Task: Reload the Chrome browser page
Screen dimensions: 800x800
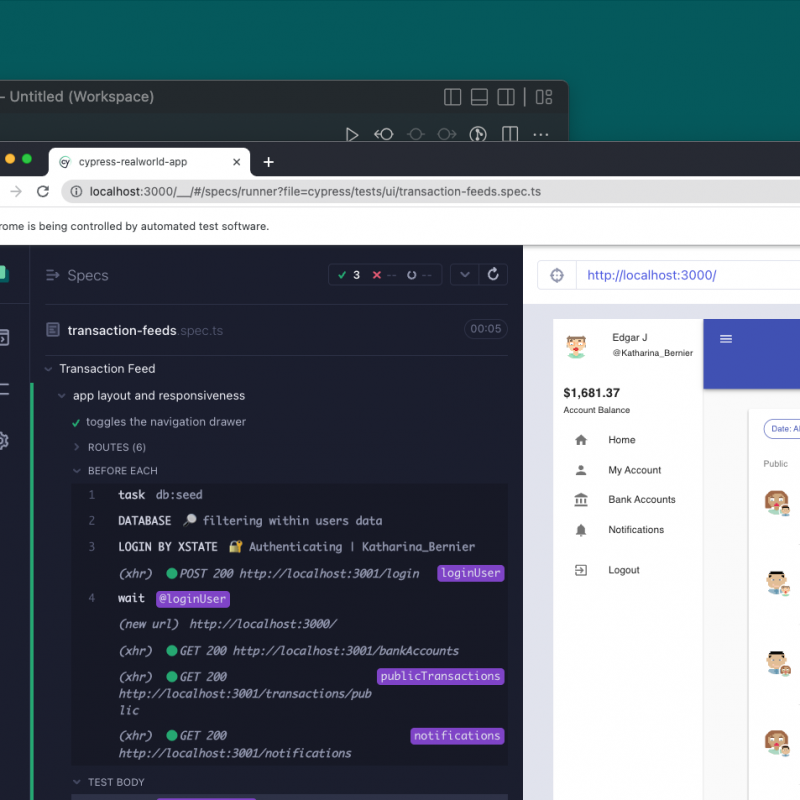Action: tap(43, 192)
